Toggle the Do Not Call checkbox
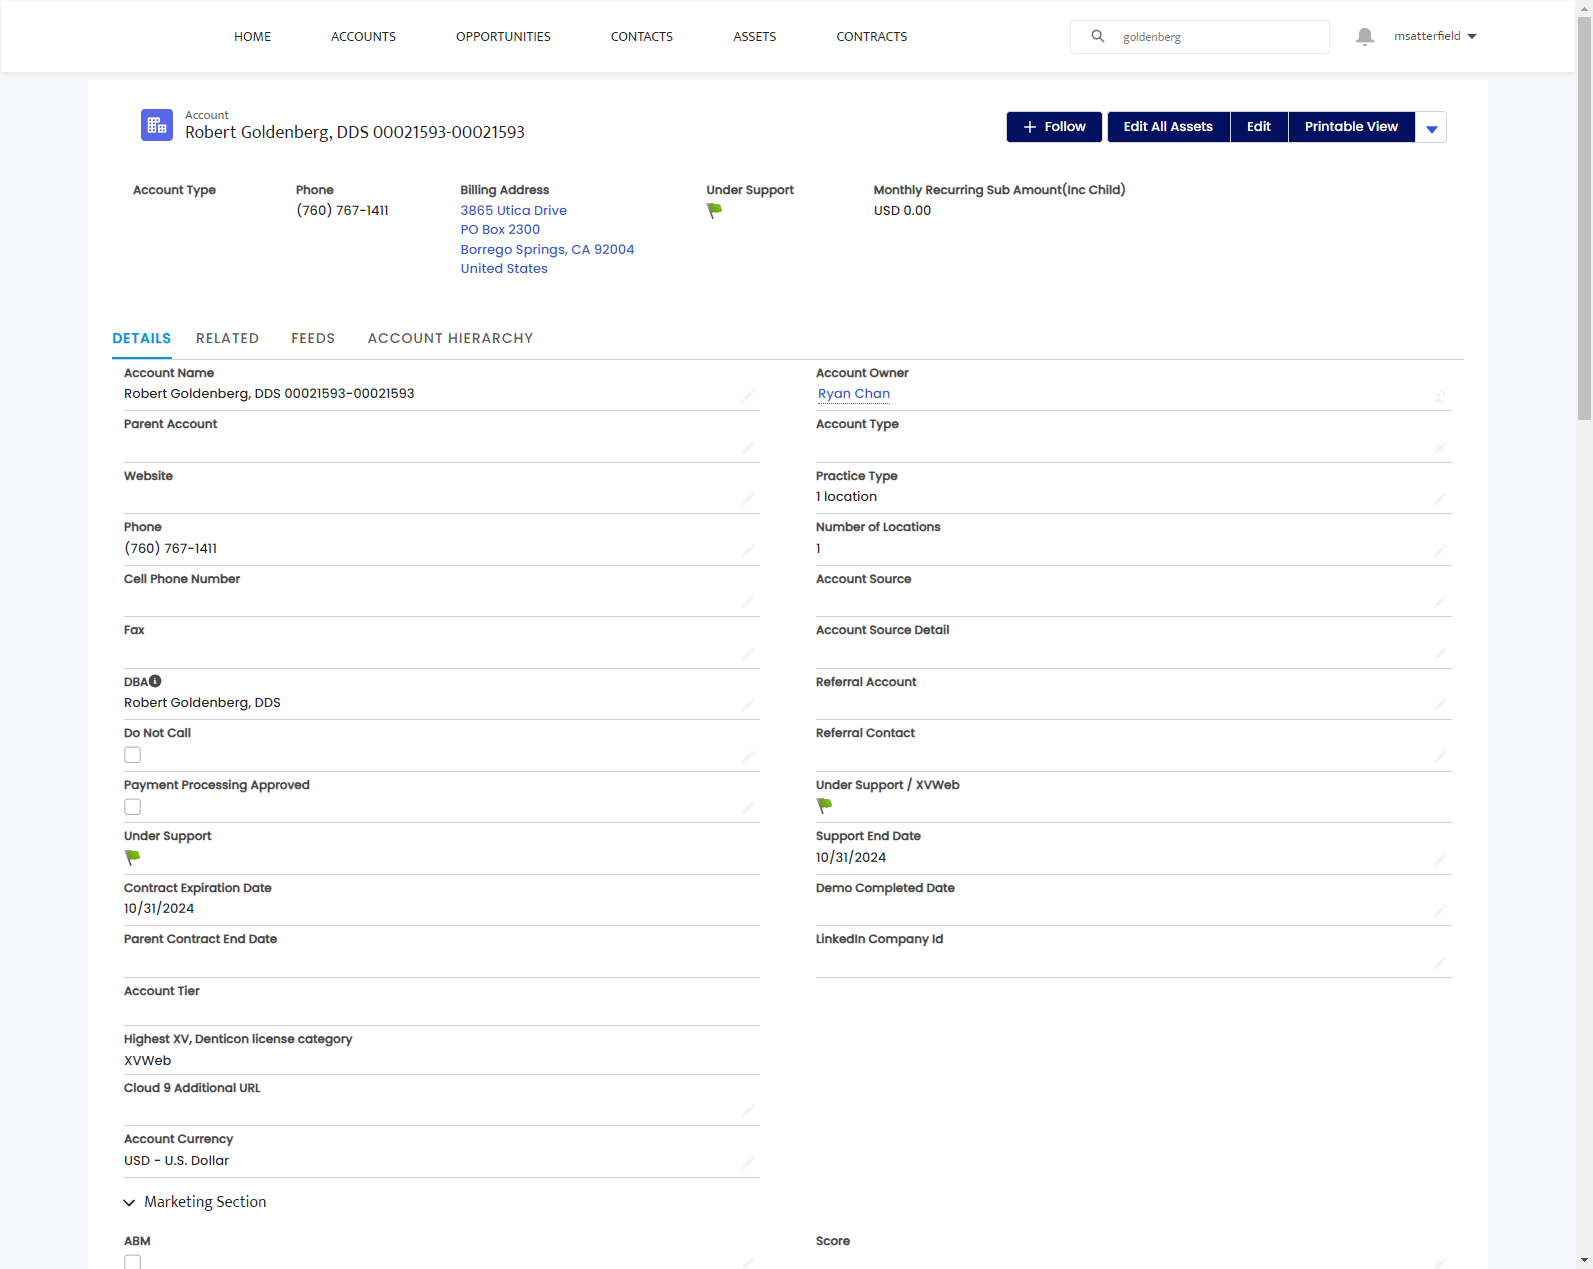Screen dimensions: 1593x1269 (x=132, y=755)
